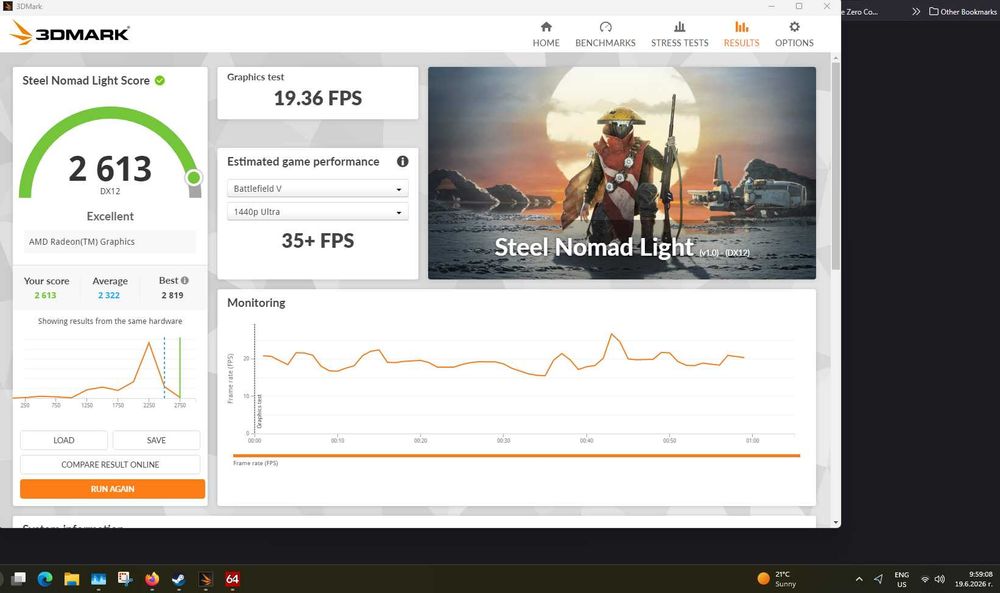Open Task View from the taskbar
Image resolution: width=1000 pixels, height=593 pixels.
pyautogui.click(x=18, y=579)
